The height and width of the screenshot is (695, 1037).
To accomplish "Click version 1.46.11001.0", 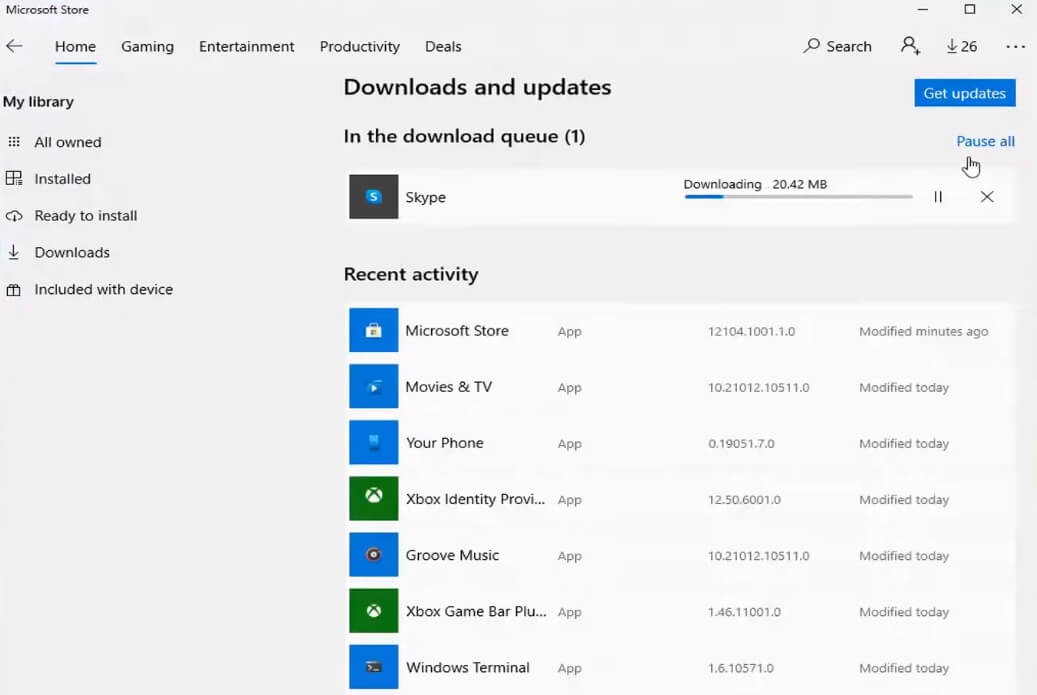I will tap(744, 612).
